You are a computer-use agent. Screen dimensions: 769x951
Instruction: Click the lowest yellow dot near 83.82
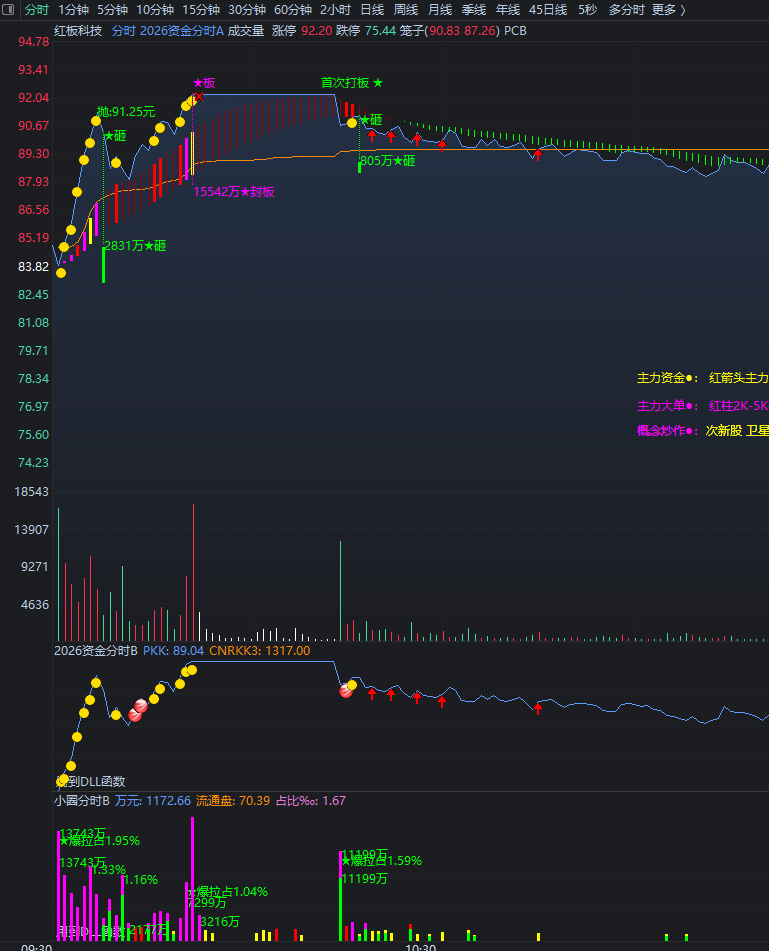click(x=61, y=273)
